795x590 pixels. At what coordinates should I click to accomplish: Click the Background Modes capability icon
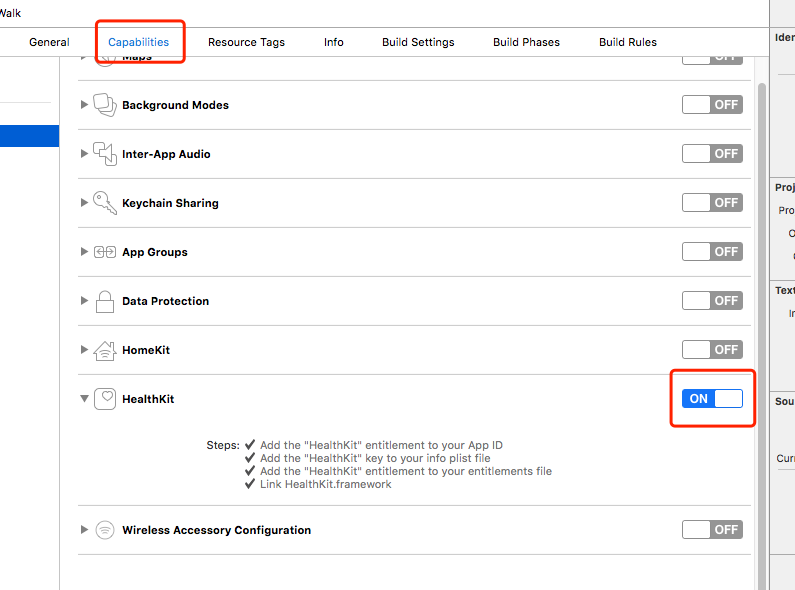click(105, 104)
